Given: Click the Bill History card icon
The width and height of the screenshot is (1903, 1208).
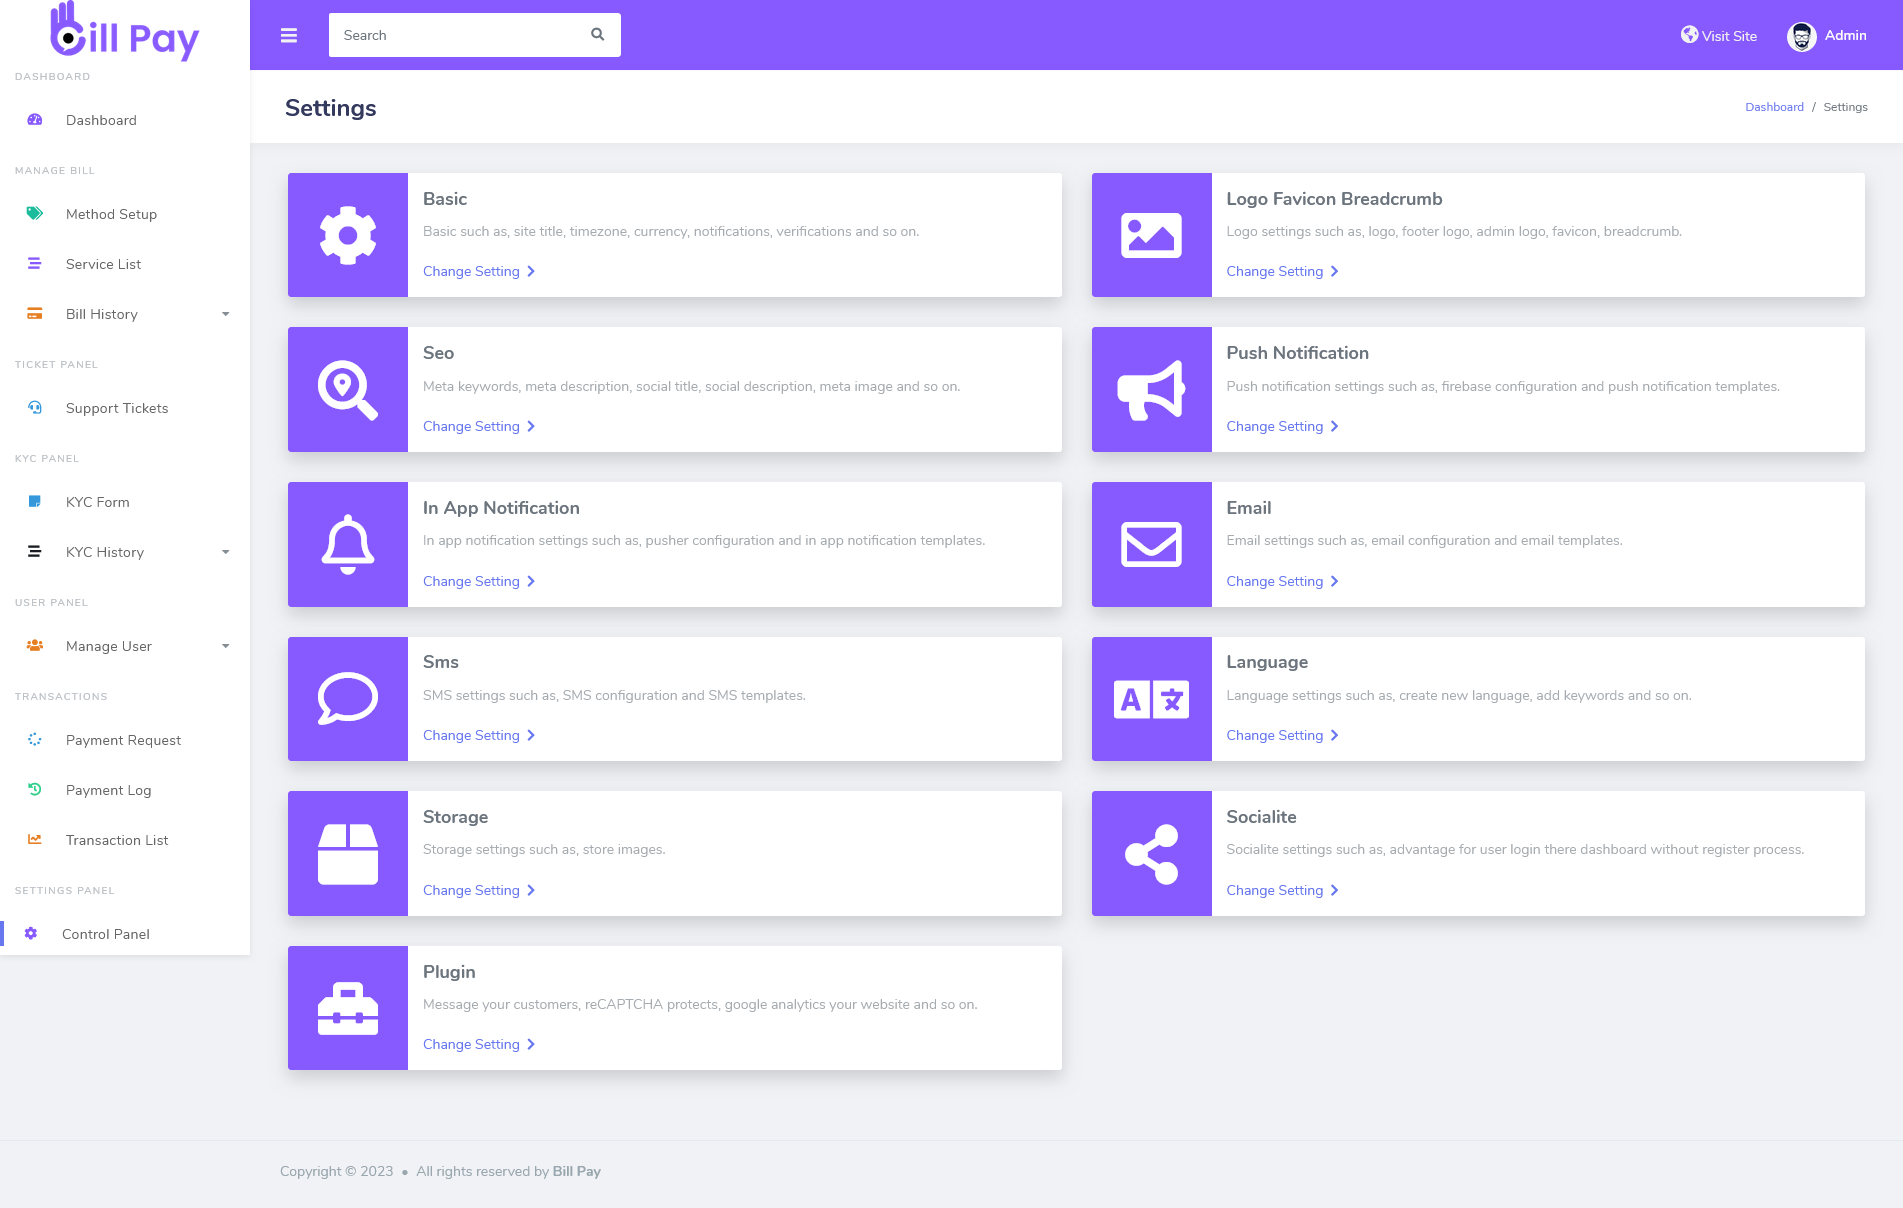Looking at the screenshot, I should tap(35, 314).
